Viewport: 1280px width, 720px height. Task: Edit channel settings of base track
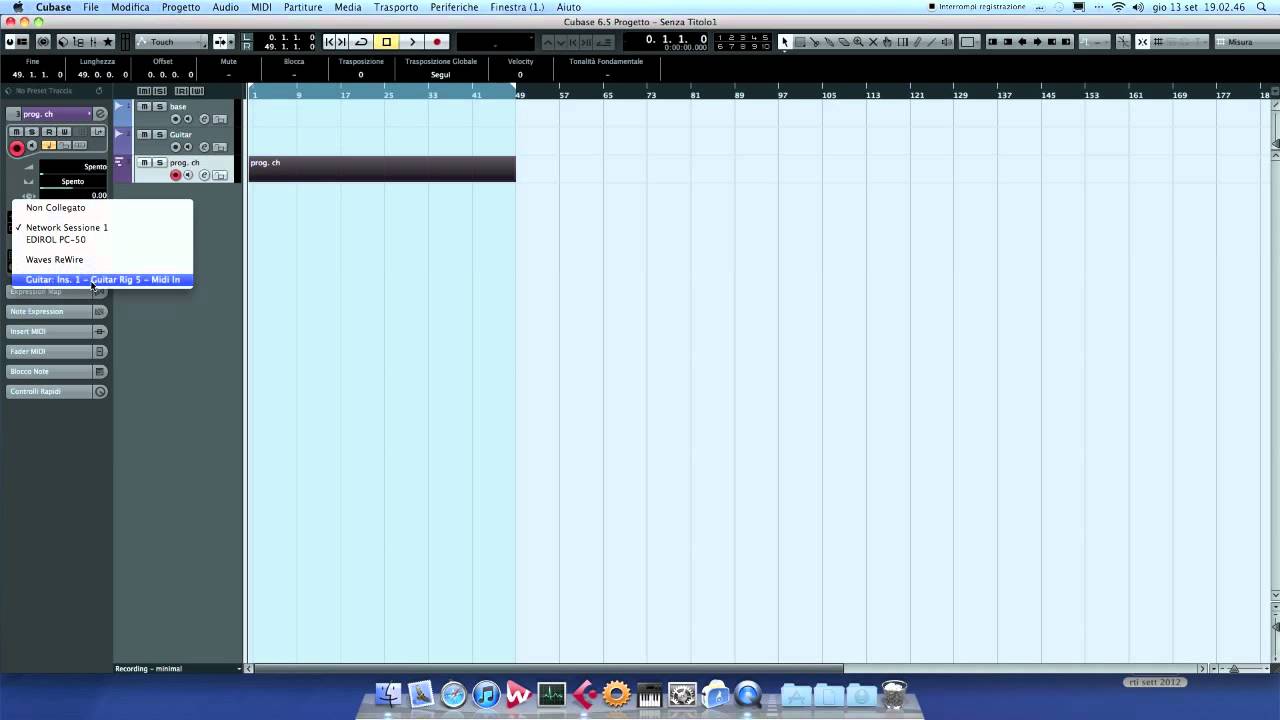[204, 119]
